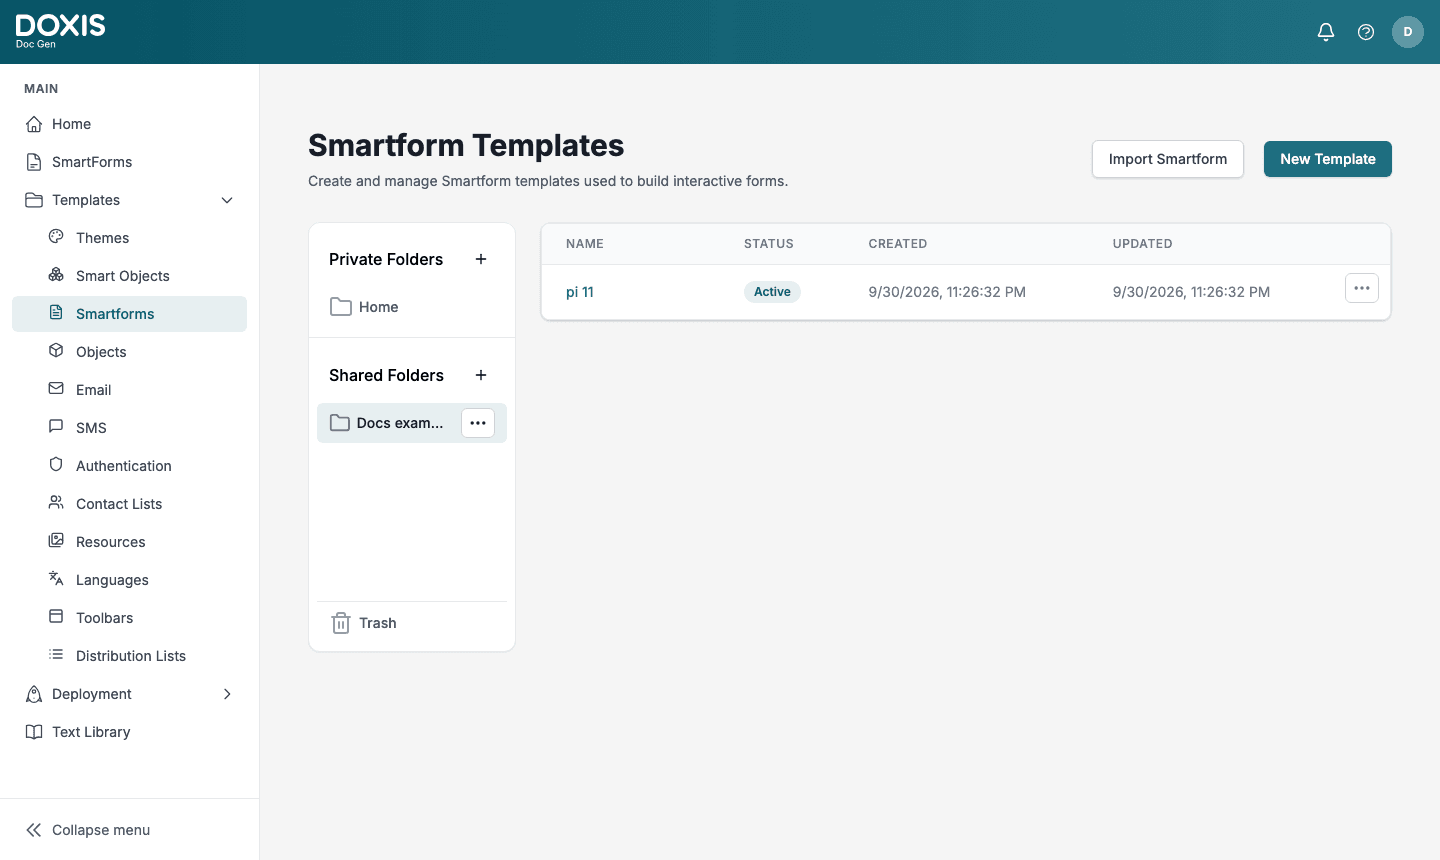Image resolution: width=1440 pixels, height=860 pixels.
Task: Click New Template button
Action: coord(1328,159)
